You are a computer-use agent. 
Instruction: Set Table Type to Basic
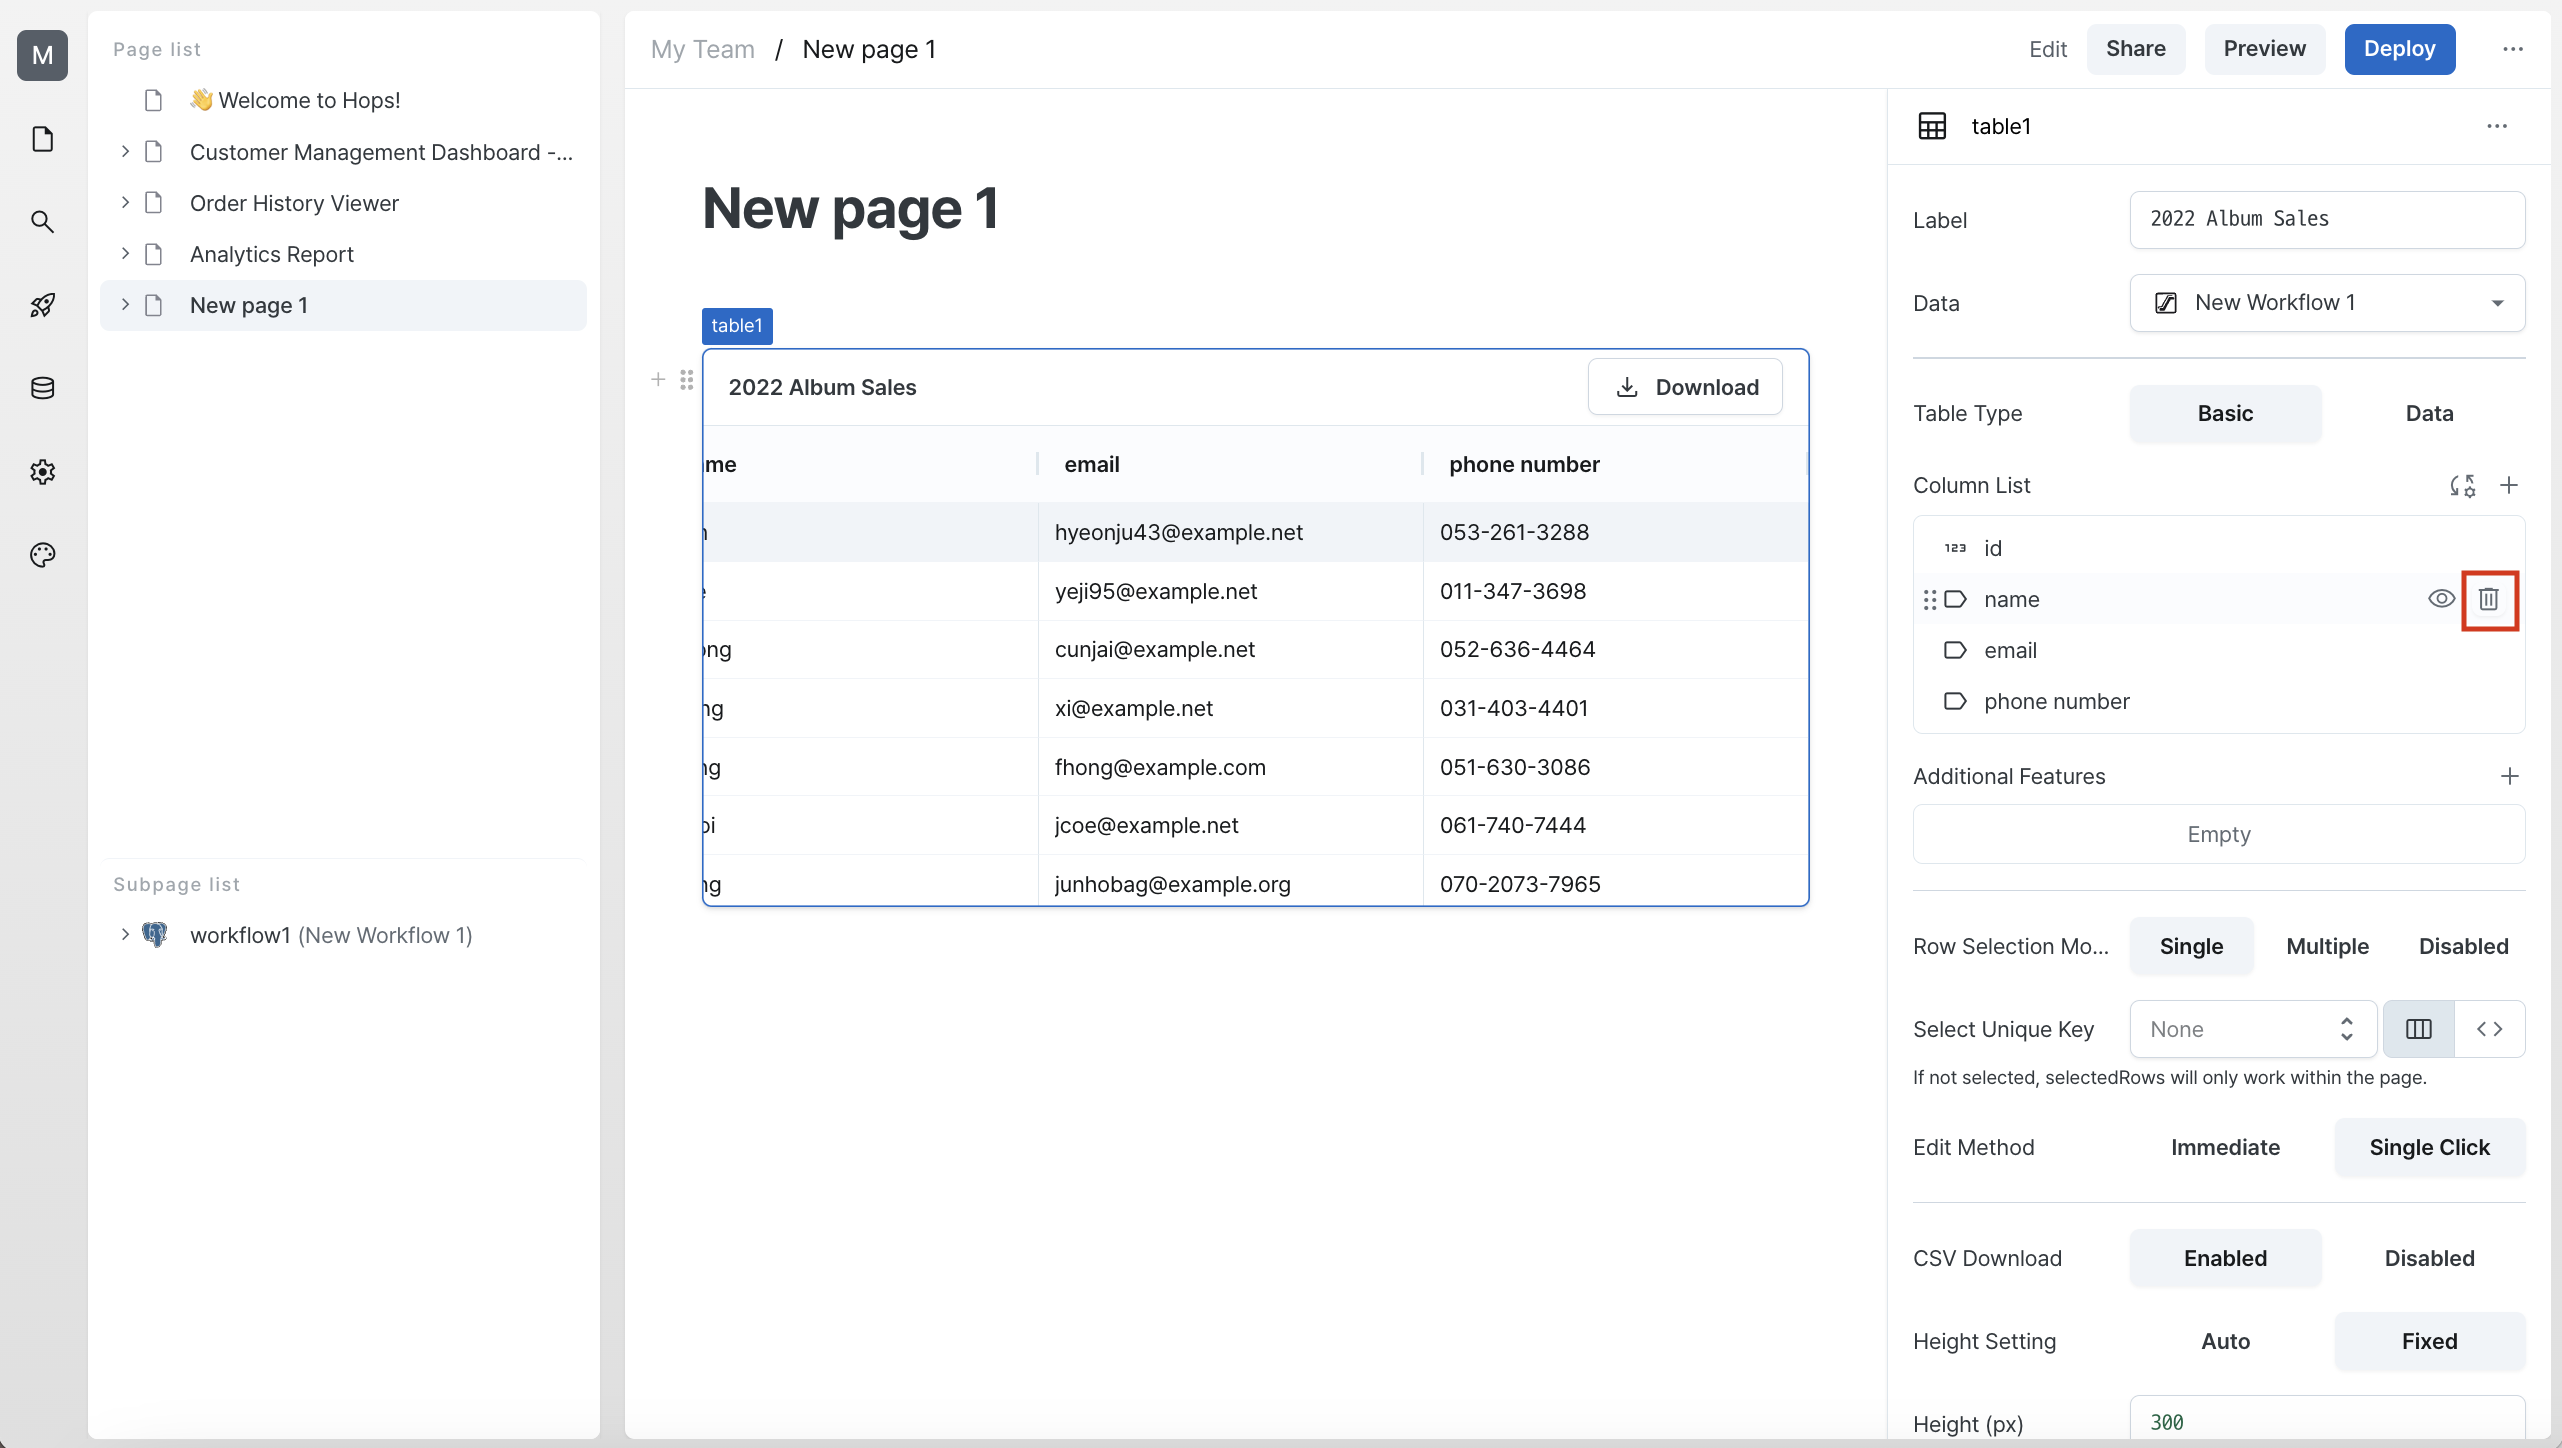point(2225,413)
